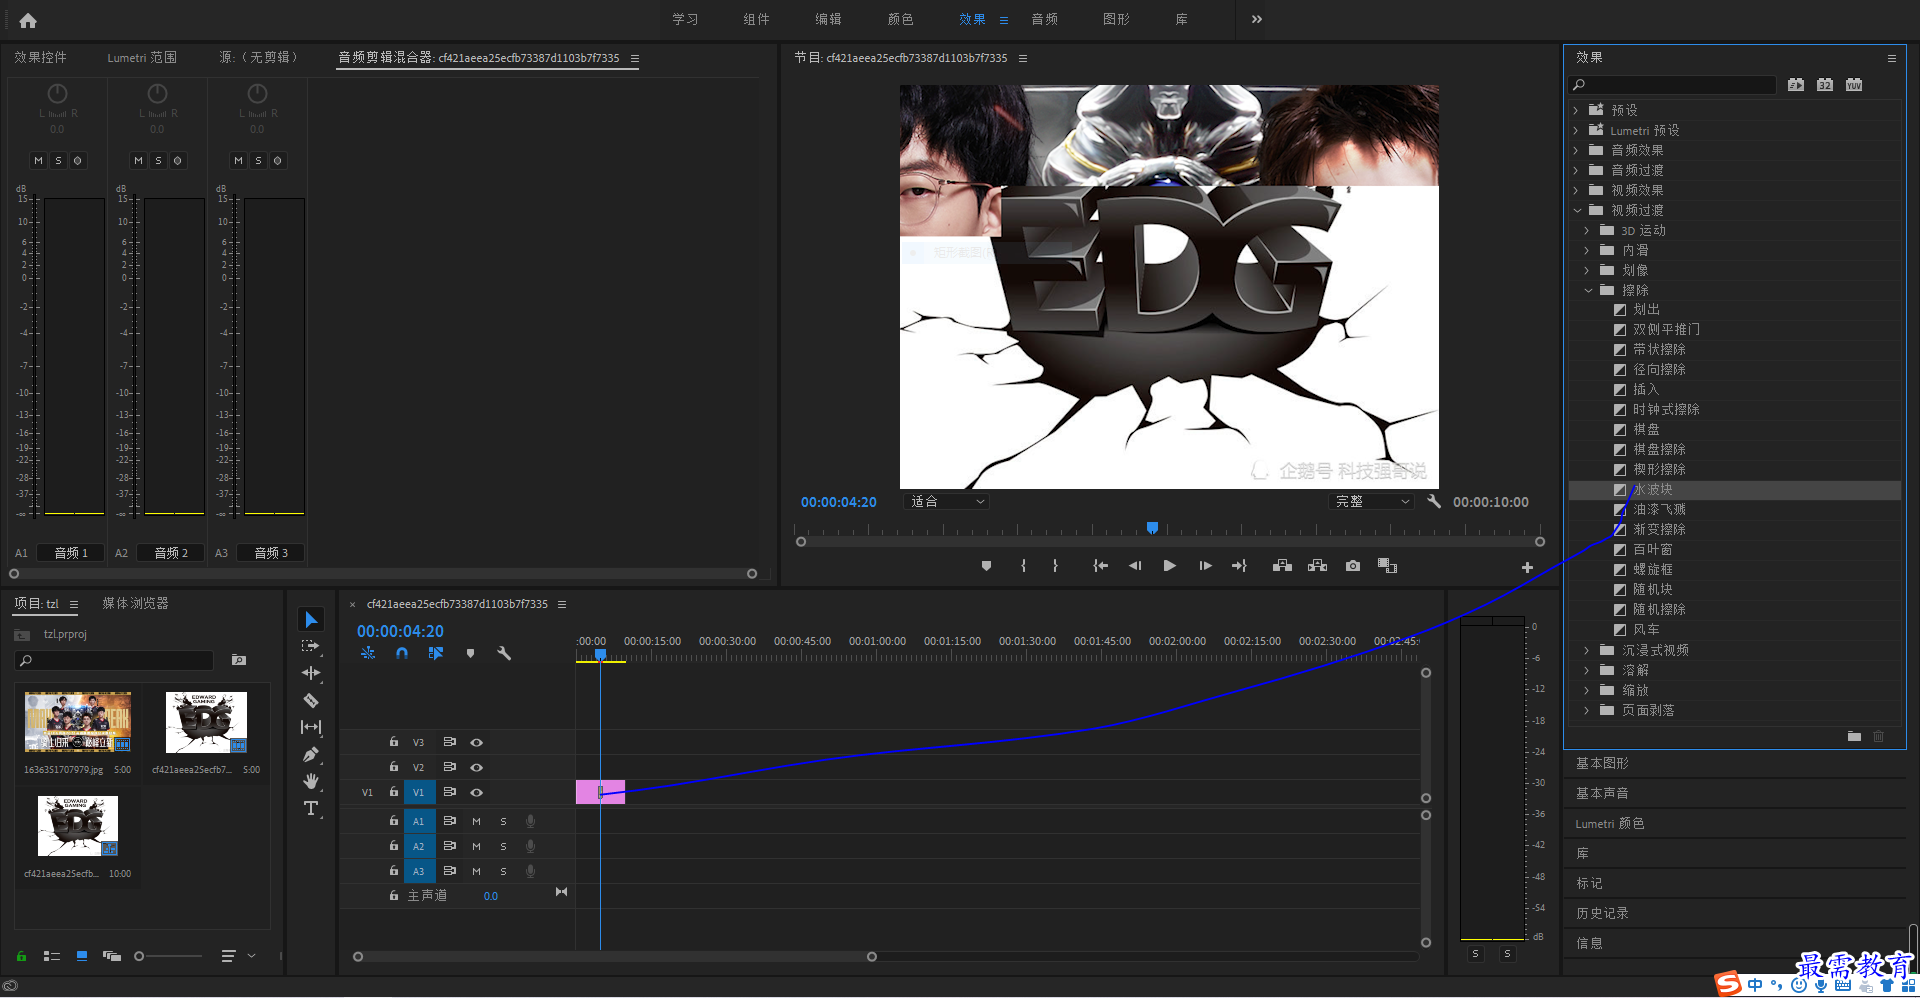1920x998 pixels.
Task: Select the Hand tool in timeline toolbox
Action: tap(311, 781)
